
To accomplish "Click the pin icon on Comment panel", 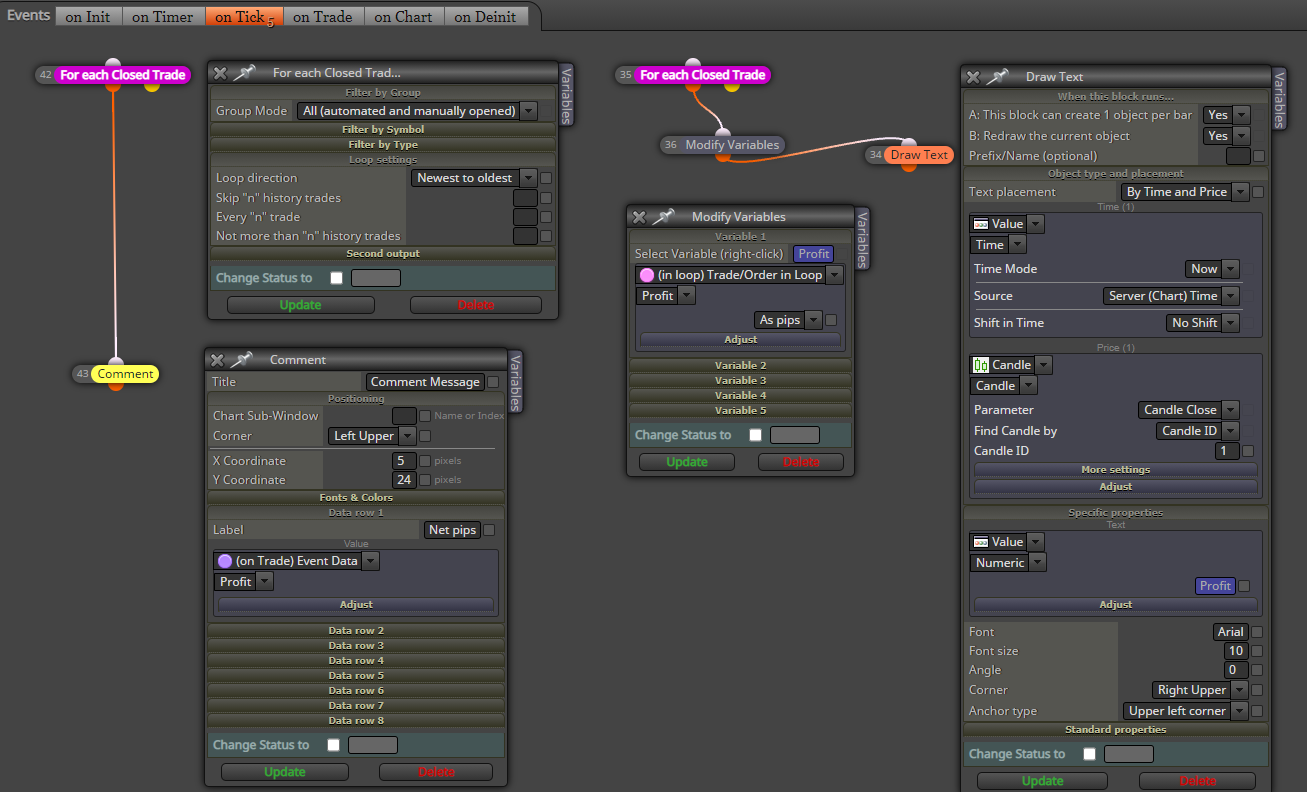I will 242,360.
